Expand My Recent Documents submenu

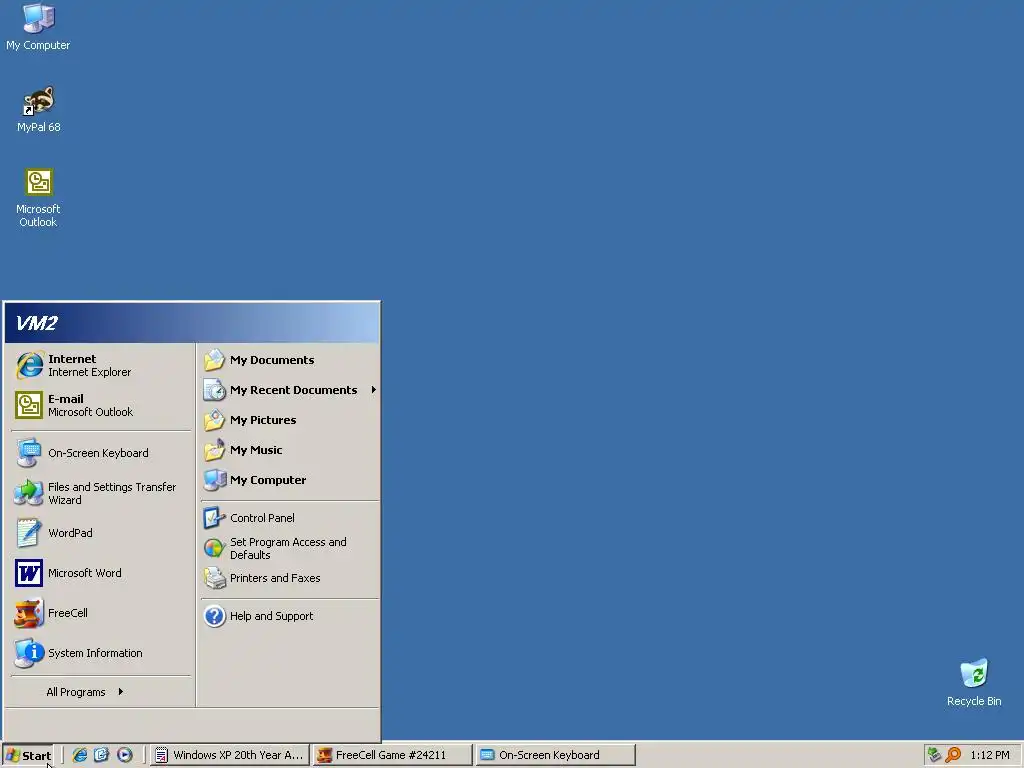click(290, 390)
